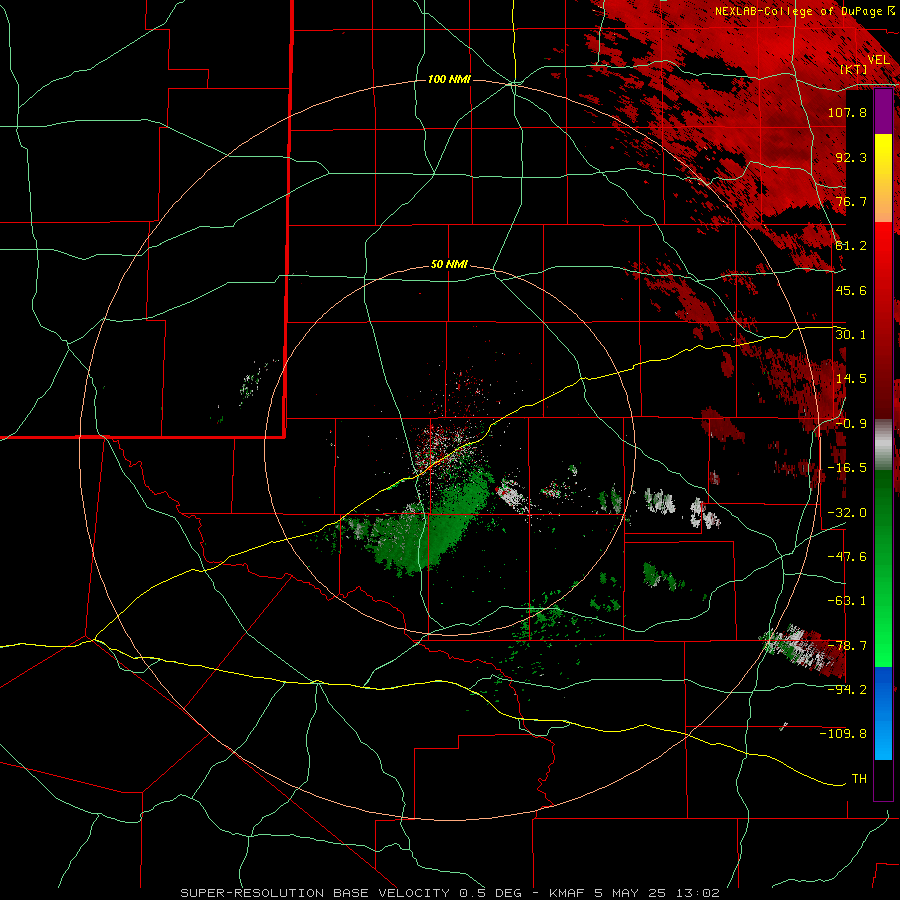Click the -16.5 velocity scale value

pos(847,468)
